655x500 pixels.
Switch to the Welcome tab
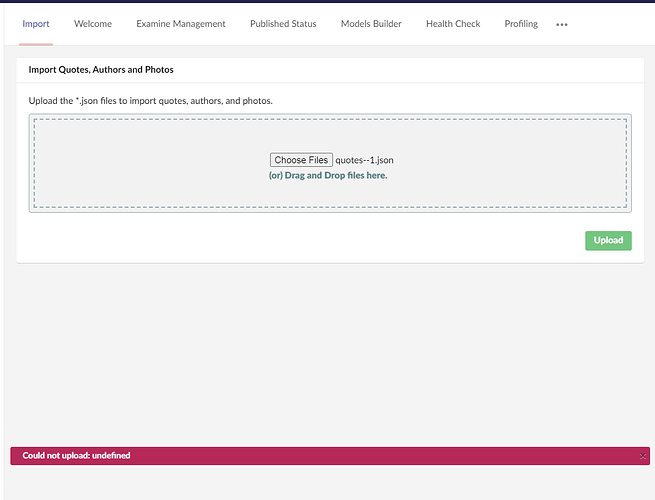[x=93, y=24]
